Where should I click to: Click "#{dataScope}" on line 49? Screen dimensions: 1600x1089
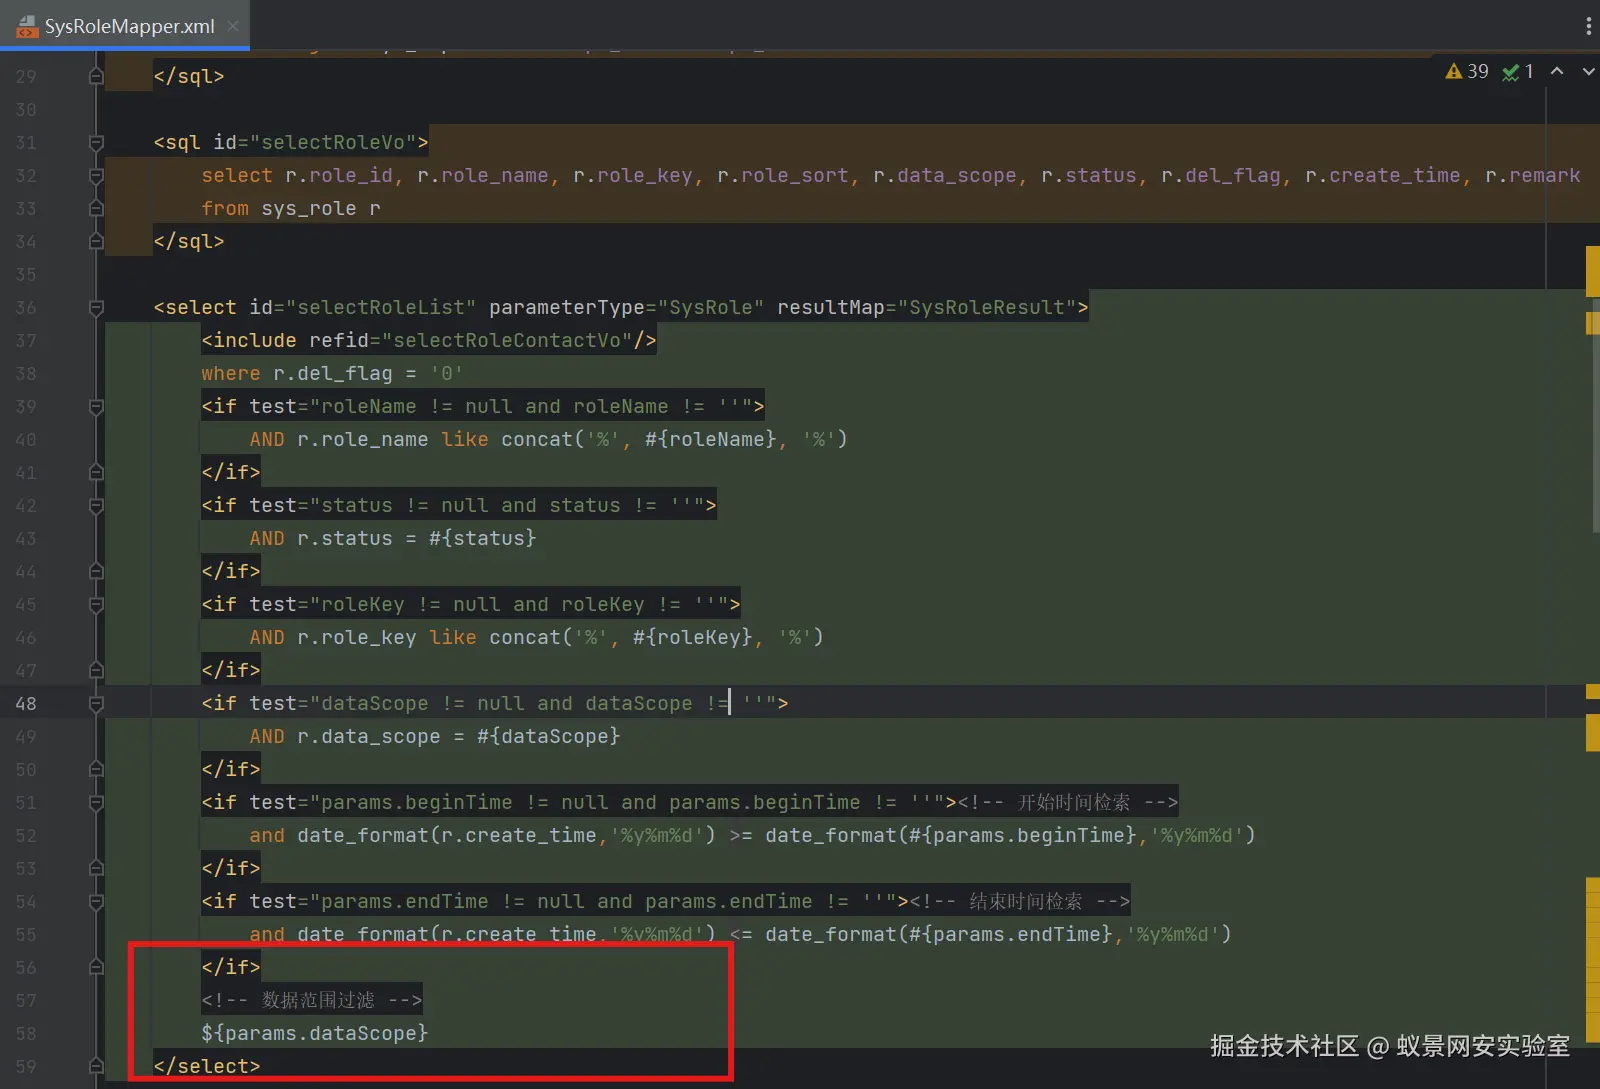click(x=549, y=737)
